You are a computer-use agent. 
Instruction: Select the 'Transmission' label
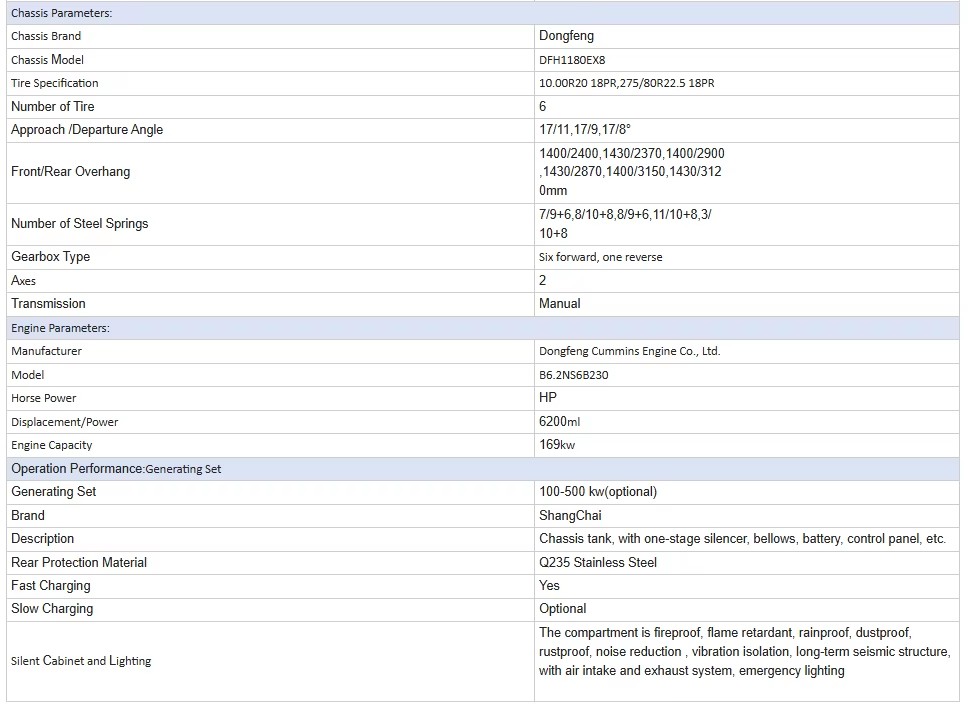[x=48, y=304]
